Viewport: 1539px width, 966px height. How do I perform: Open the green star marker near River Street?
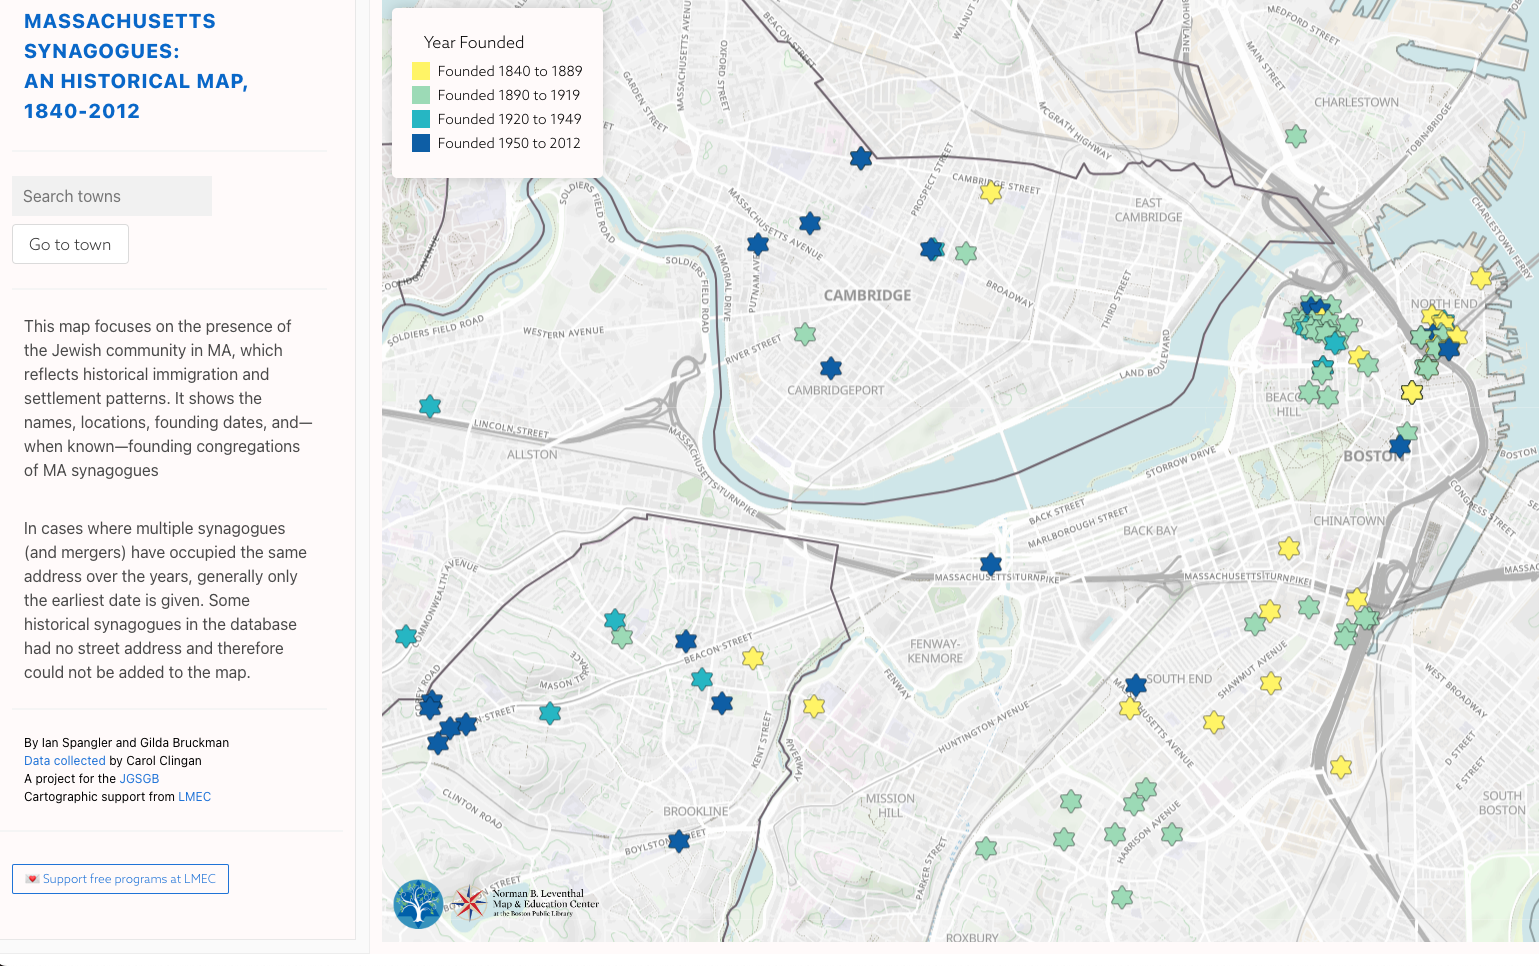(805, 334)
